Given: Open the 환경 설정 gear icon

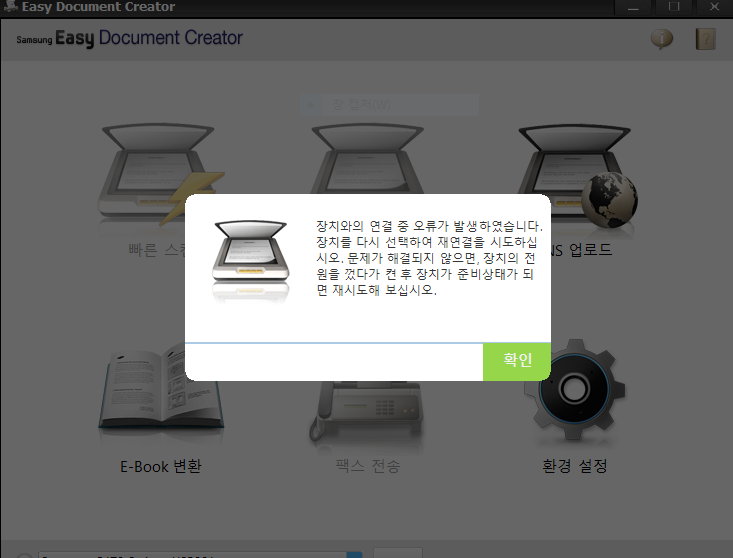Looking at the screenshot, I should point(575,389).
